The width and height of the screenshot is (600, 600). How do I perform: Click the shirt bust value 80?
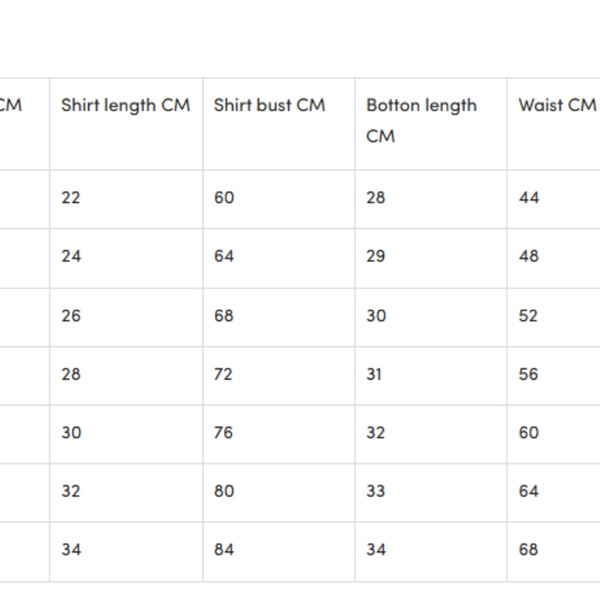[x=224, y=491]
